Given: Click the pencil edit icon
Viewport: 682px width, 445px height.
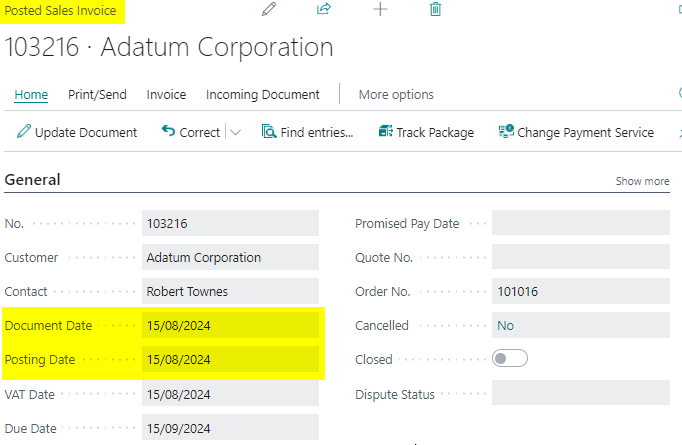Looking at the screenshot, I should [268, 9].
